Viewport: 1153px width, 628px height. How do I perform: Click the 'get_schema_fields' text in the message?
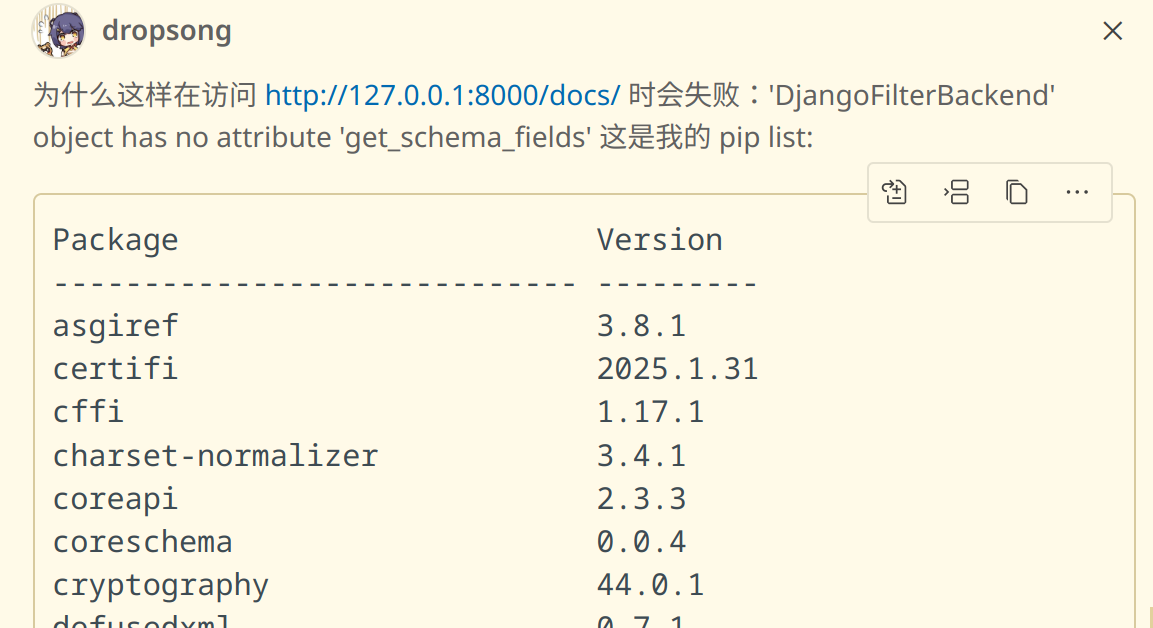click(x=463, y=137)
